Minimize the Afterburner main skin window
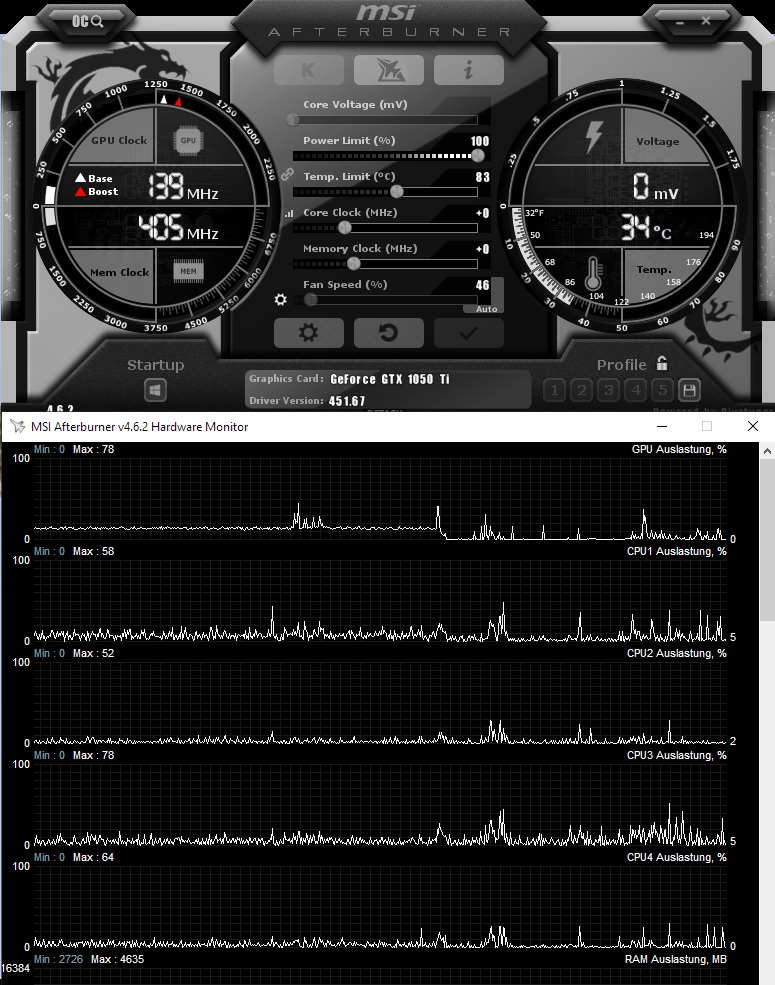Image resolution: width=775 pixels, height=985 pixels. pos(680,22)
